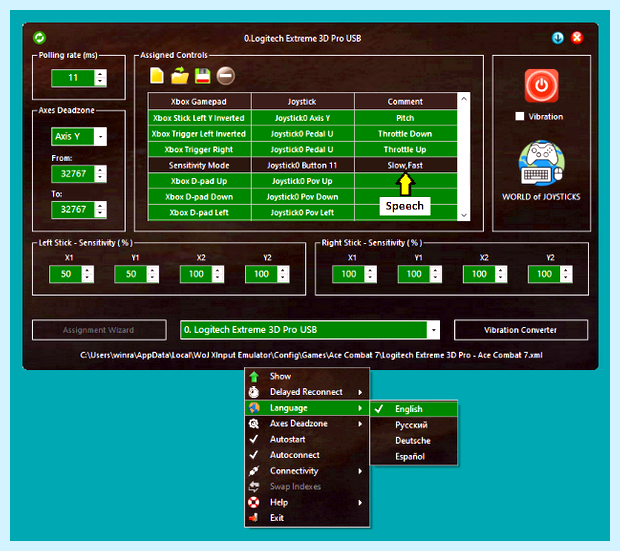Select English language option

(414, 409)
